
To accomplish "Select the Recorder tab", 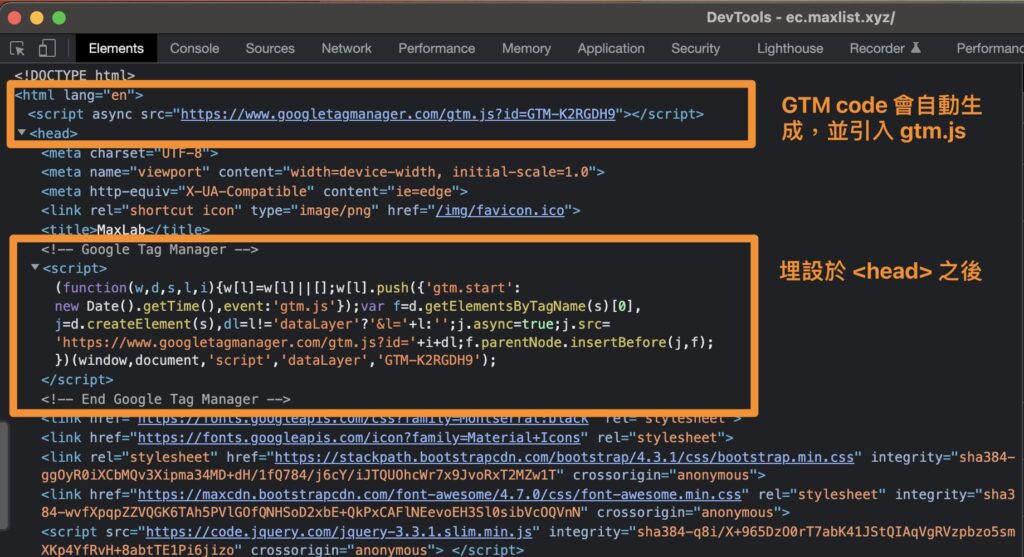I will [877, 48].
